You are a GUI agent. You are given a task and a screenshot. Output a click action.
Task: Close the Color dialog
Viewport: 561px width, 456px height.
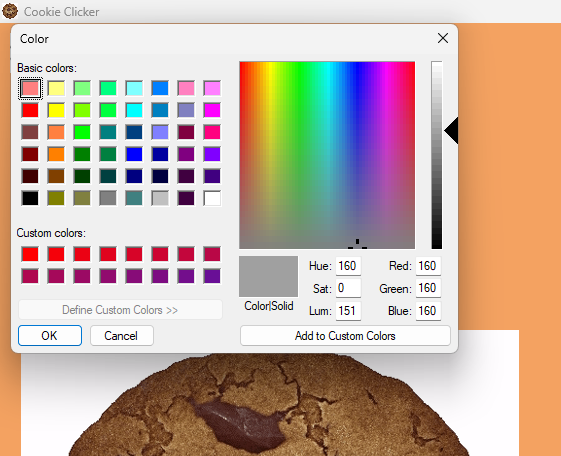click(443, 38)
